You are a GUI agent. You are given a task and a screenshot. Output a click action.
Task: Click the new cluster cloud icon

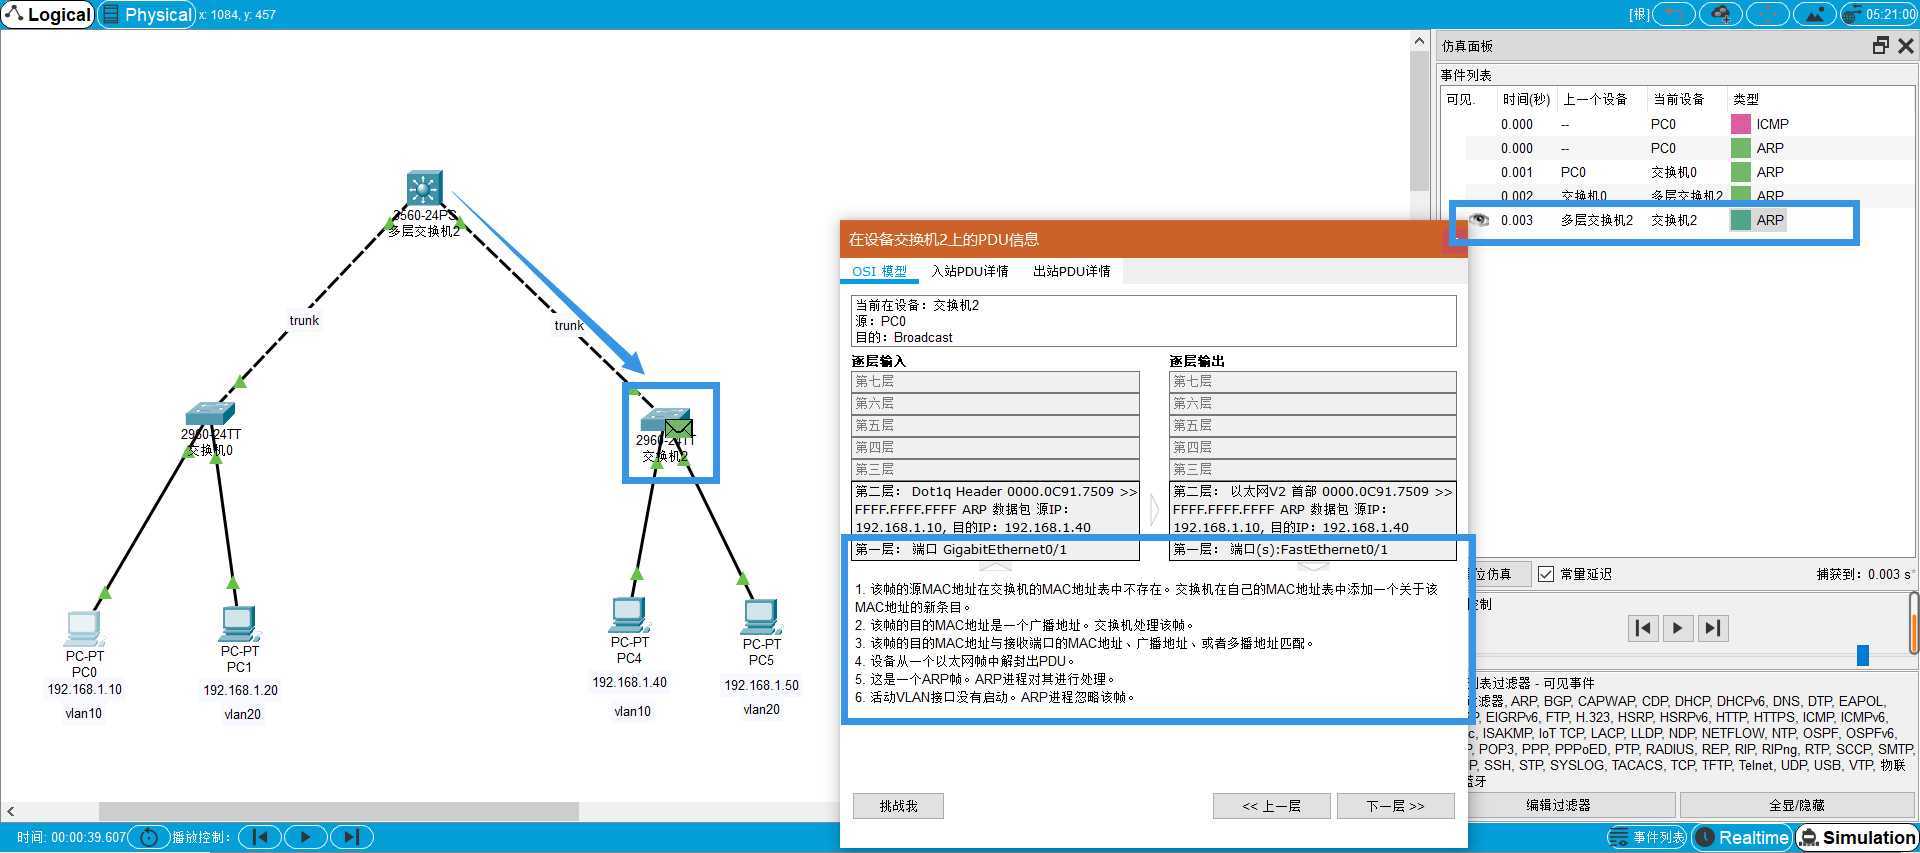[1721, 14]
